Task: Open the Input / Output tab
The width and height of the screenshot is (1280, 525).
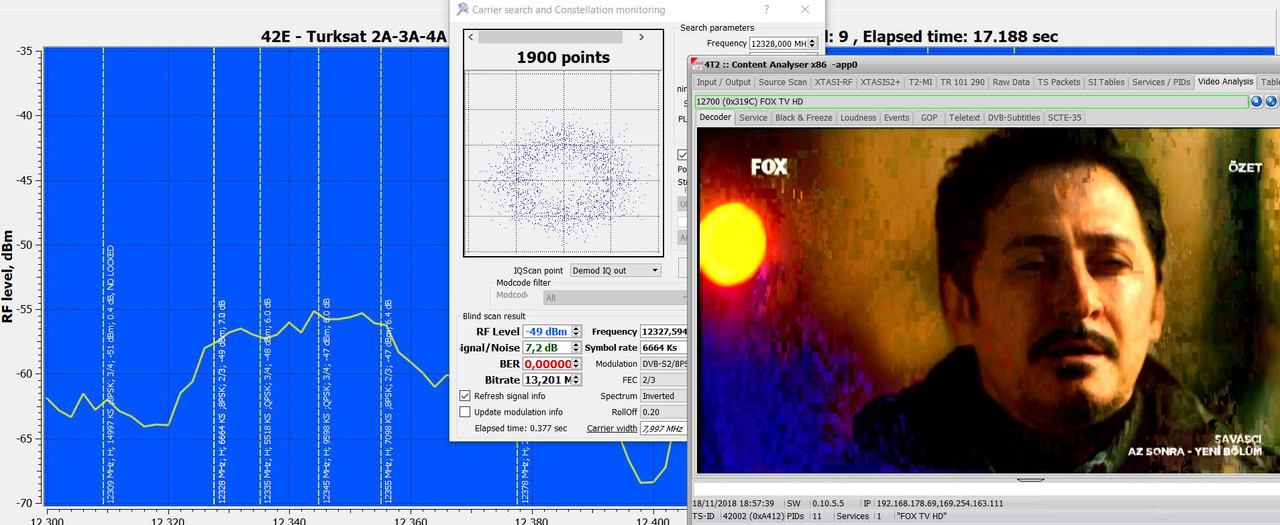Action: pos(723,82)
